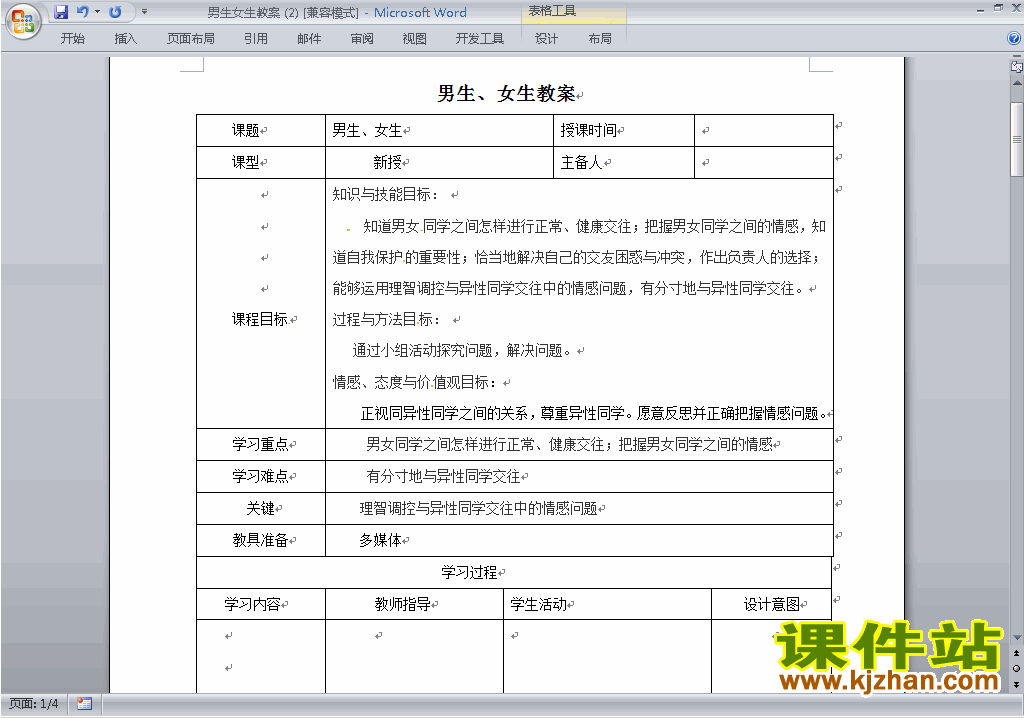The width and height of the screenshot is (1024, 718).
Task: Go to the 开发工具 tab
Action: click(x=480, y=39)
